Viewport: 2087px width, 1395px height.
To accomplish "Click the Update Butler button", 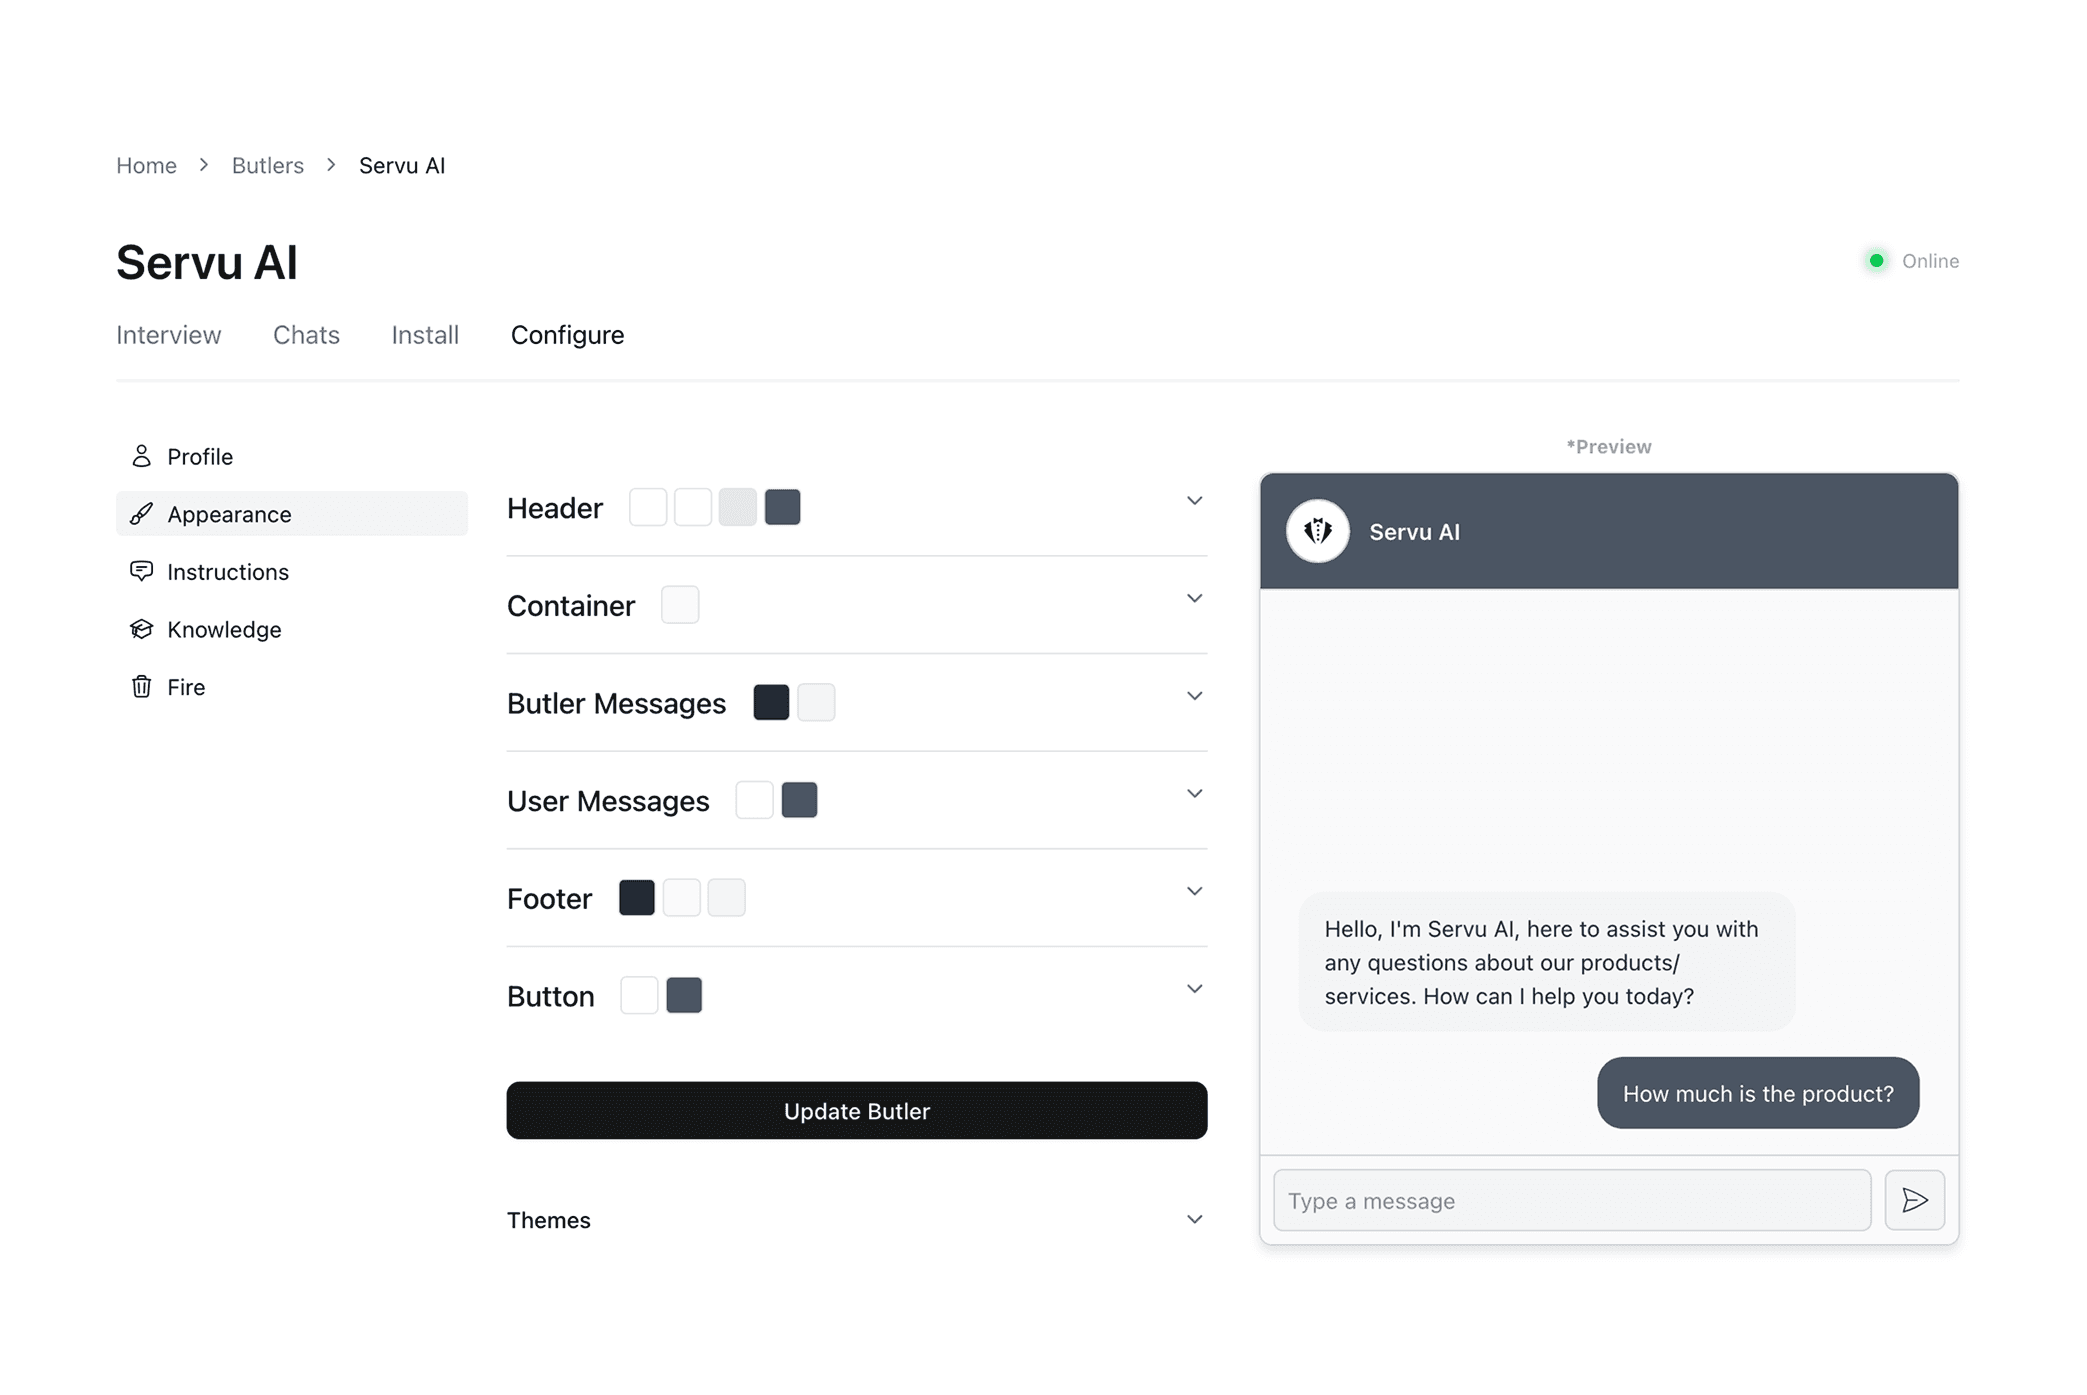I will coord(856,1110).
